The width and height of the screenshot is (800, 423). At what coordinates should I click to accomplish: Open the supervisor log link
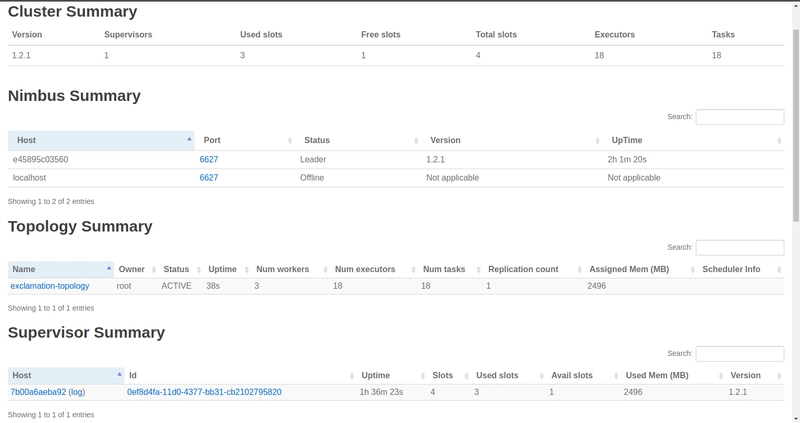coord(77,393)
